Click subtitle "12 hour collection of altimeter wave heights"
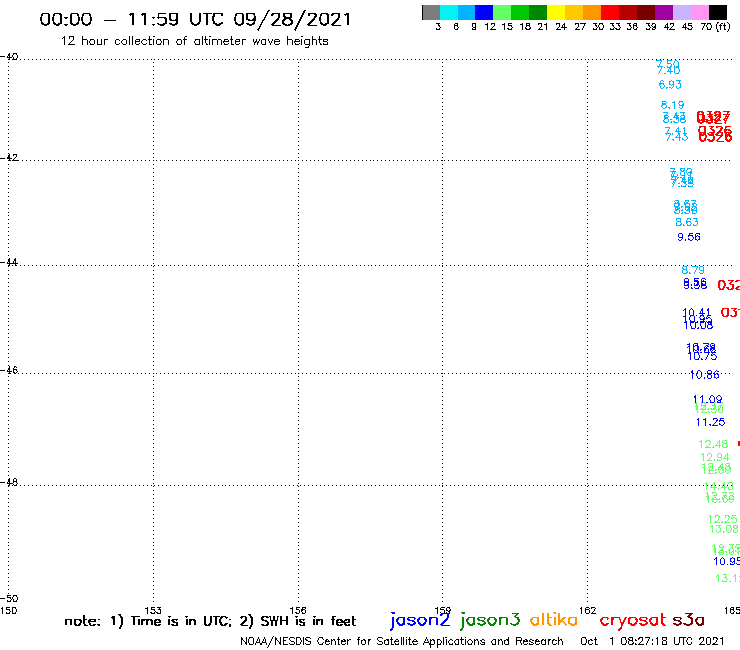Image resolution: width=740 pixels, height=650 pixels. 194,41
